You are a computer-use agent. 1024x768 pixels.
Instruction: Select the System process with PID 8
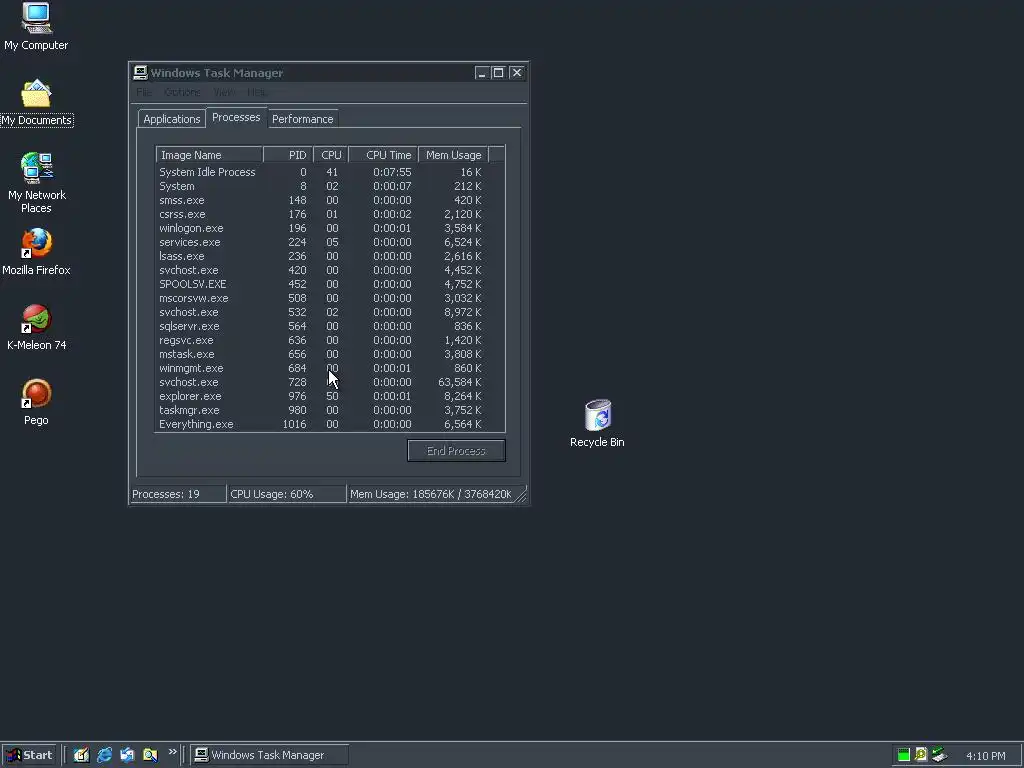tap(330, 186)
